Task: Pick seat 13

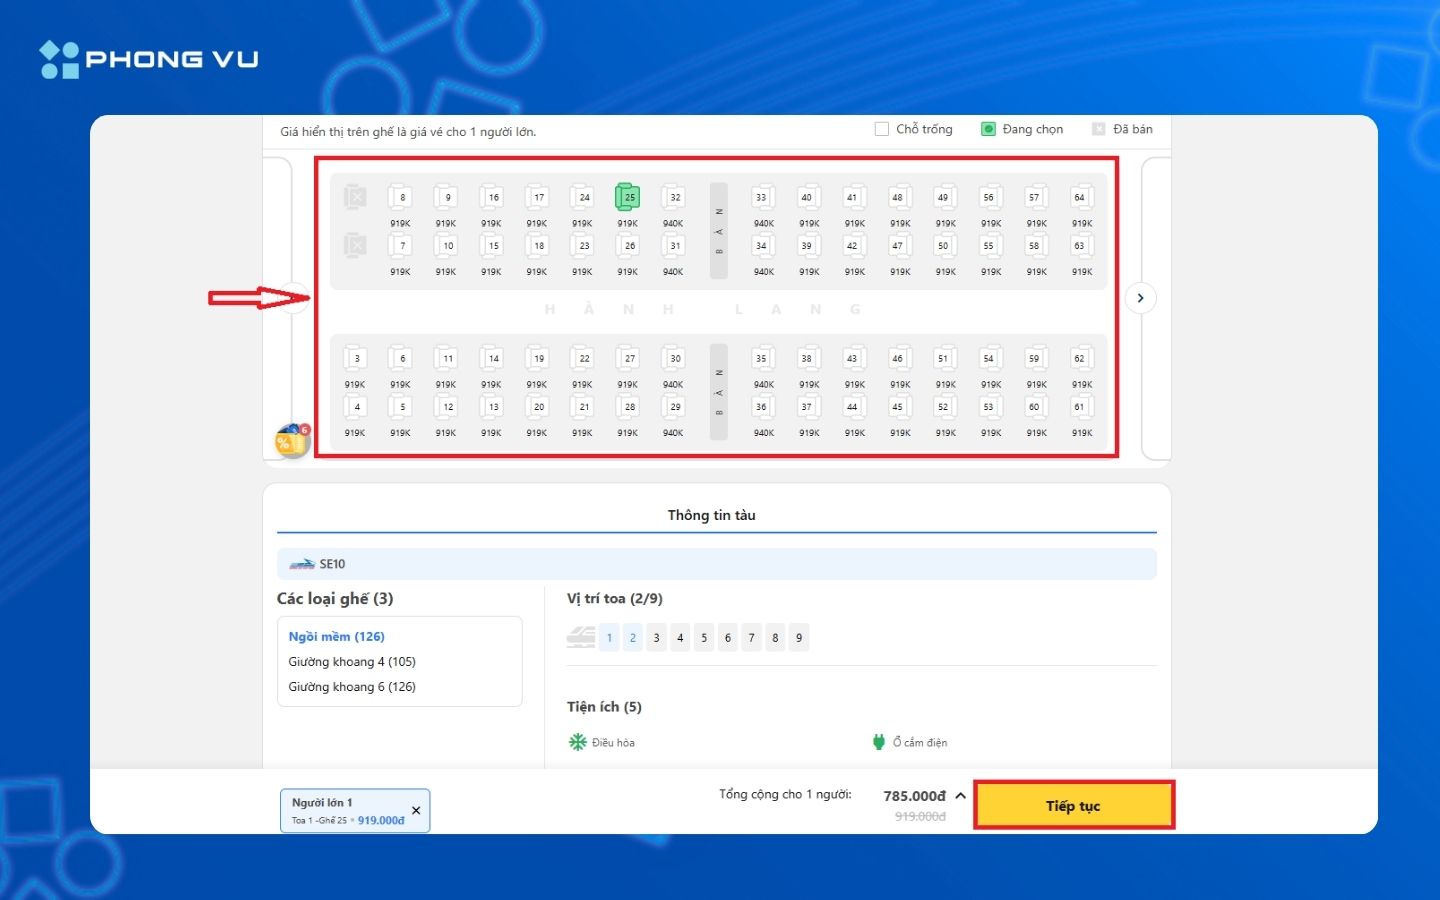Action: (x=492, y=407)
